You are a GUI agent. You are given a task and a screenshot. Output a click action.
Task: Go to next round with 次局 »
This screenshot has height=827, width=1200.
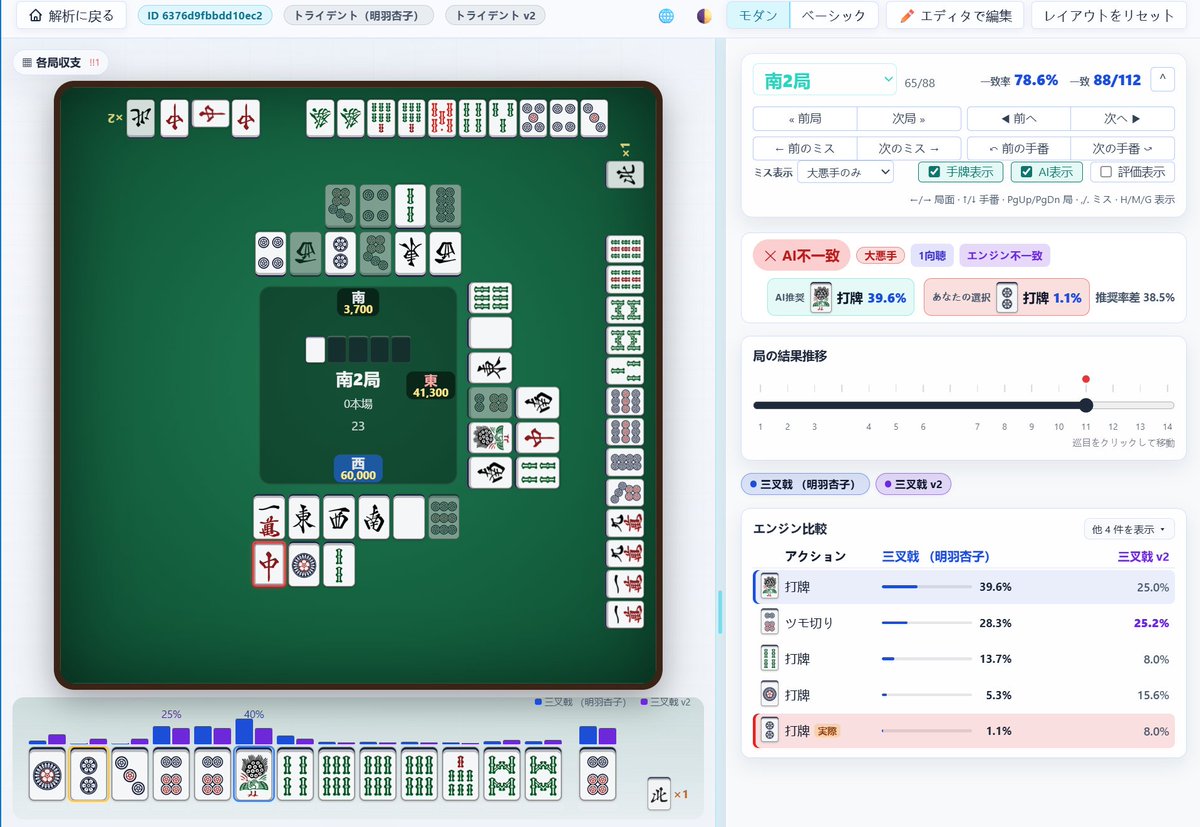pos(909,118)
